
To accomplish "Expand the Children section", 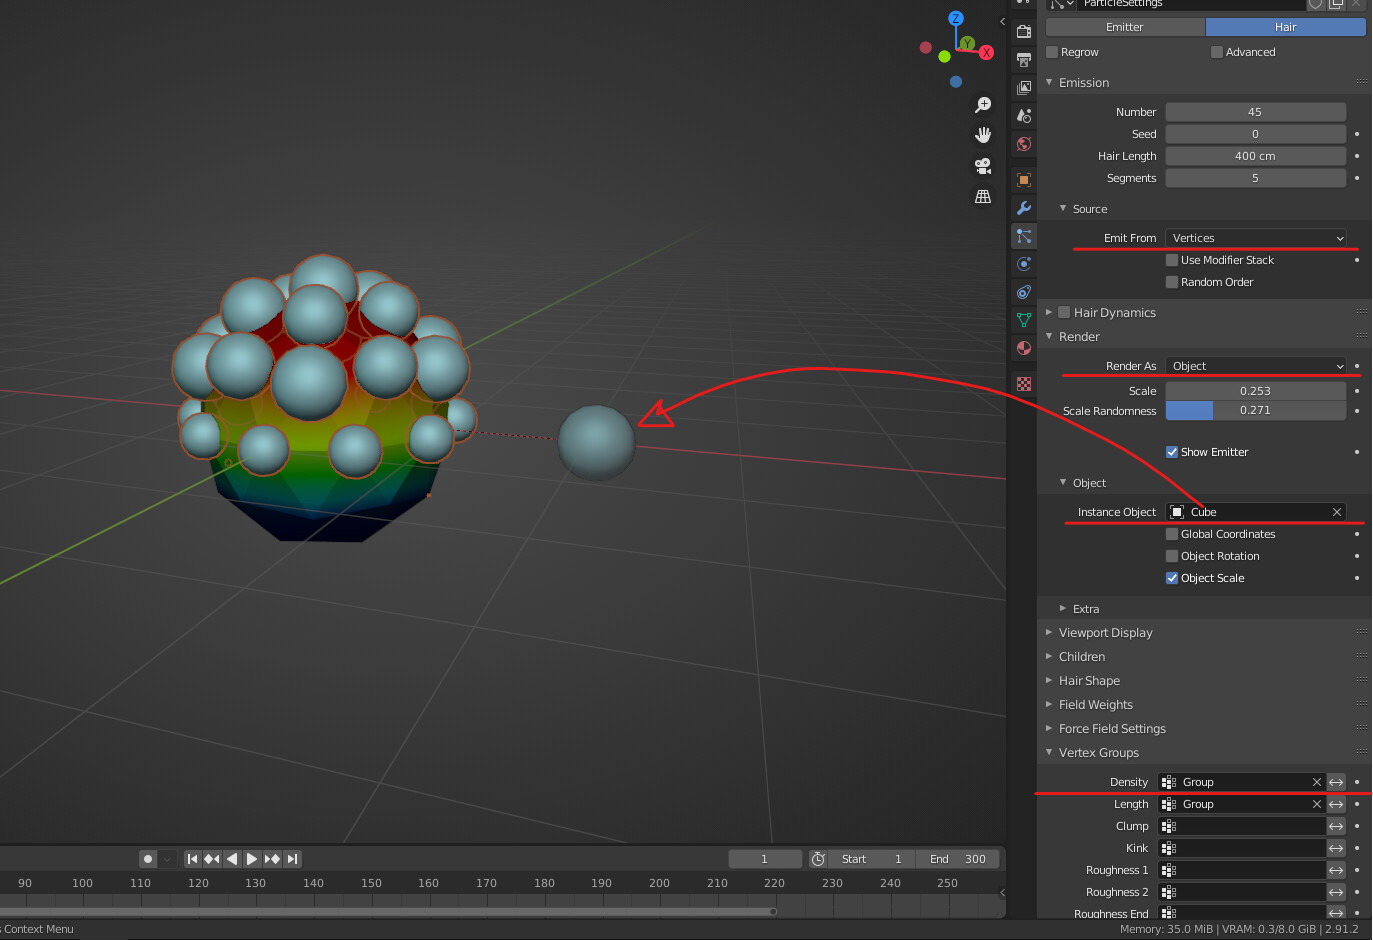I will click(1080, 656).
